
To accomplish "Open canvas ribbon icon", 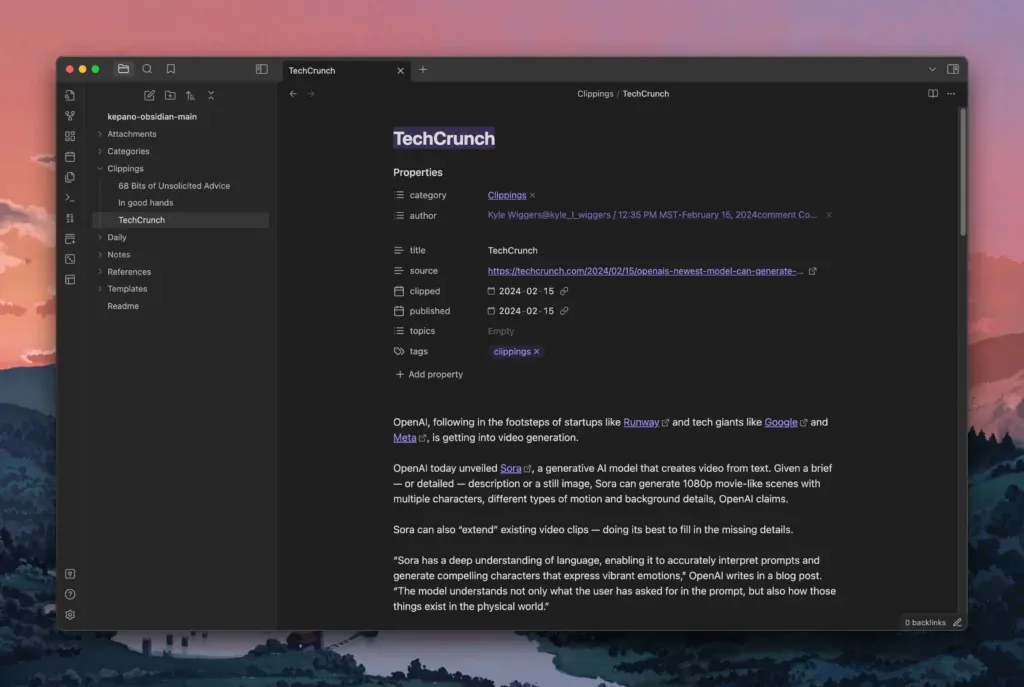I will point(70,136).
